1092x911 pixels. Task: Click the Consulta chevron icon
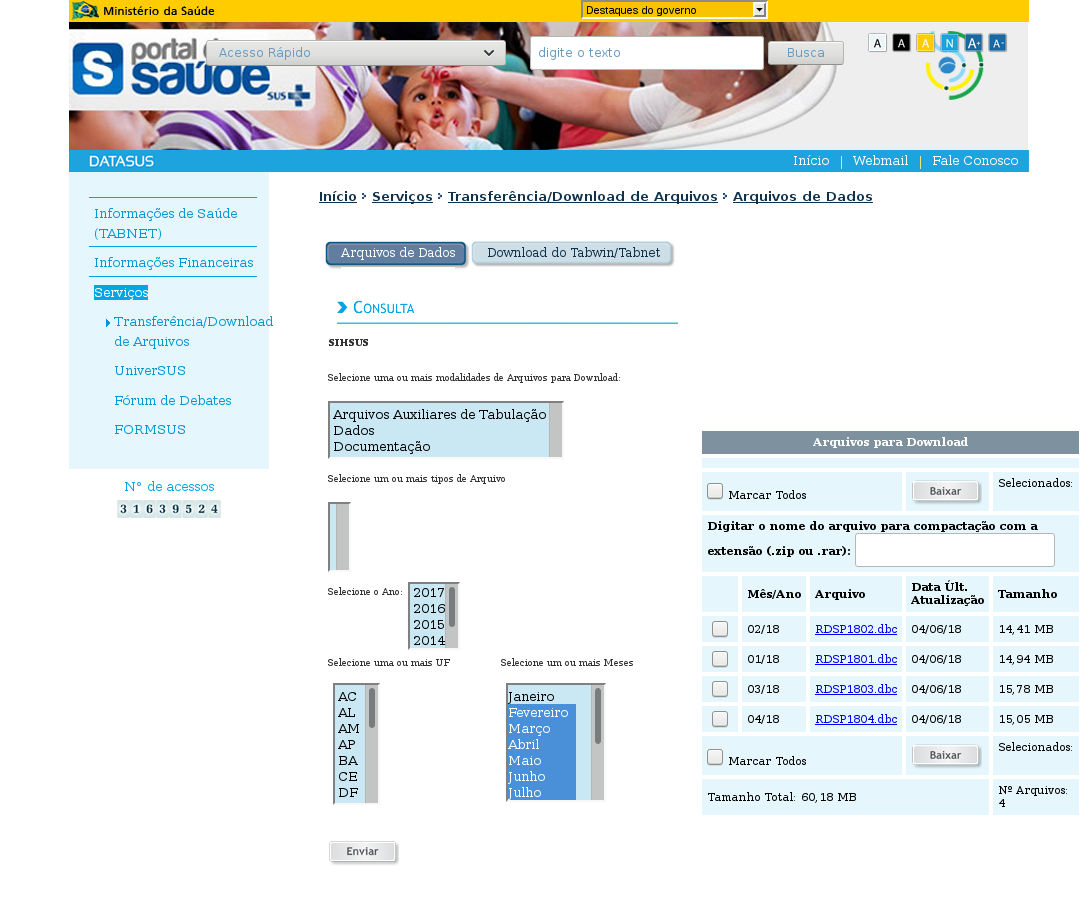(342, 307)
